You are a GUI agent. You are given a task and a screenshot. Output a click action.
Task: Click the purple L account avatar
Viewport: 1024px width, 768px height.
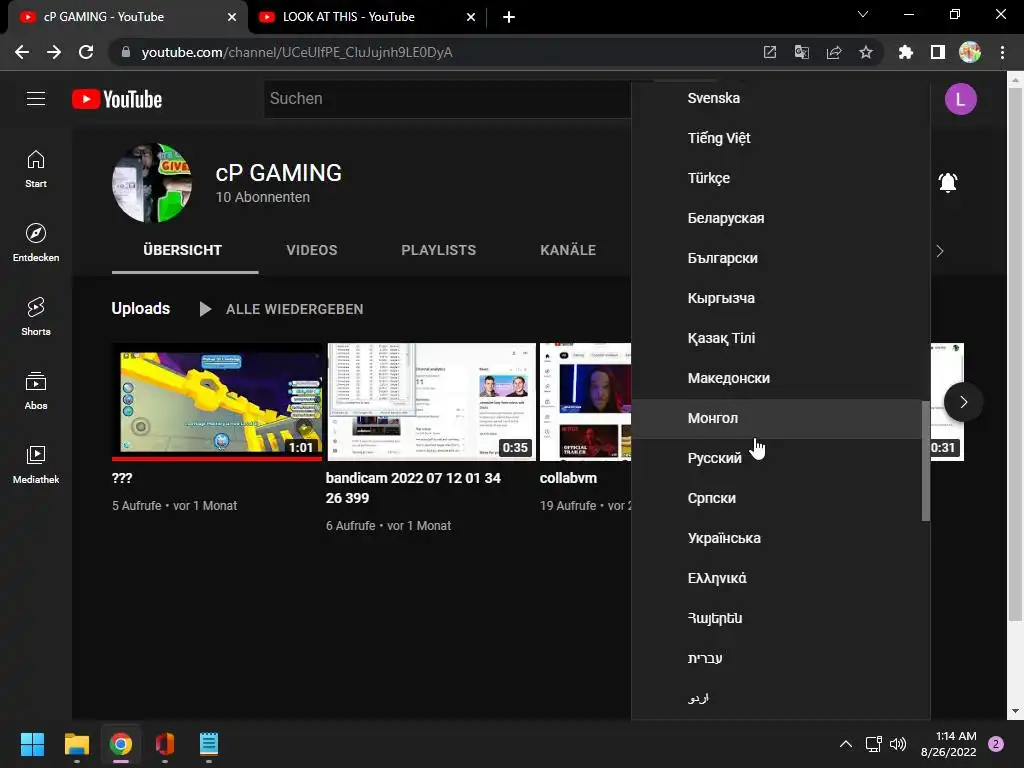click(961, 99)
